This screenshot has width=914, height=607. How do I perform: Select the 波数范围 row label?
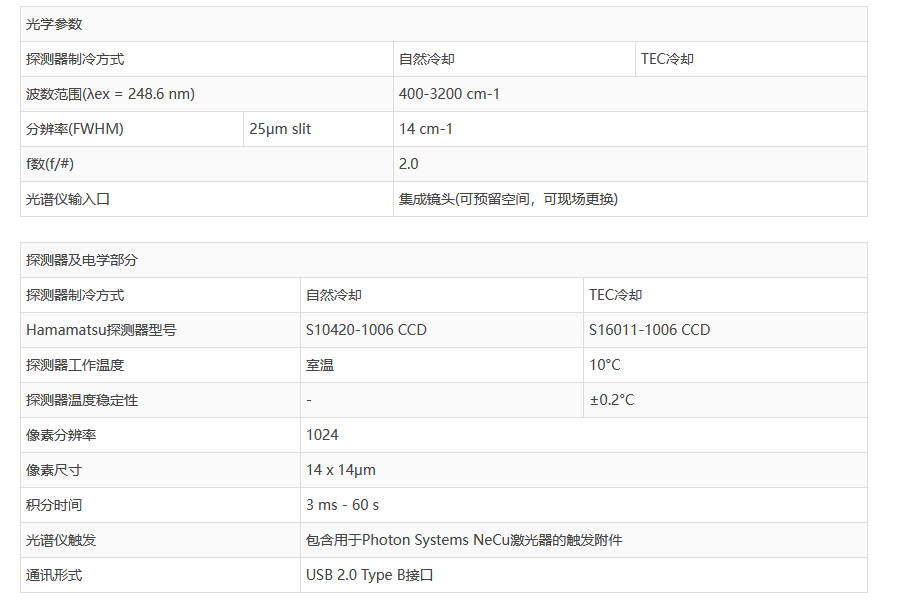coord(110,94)
